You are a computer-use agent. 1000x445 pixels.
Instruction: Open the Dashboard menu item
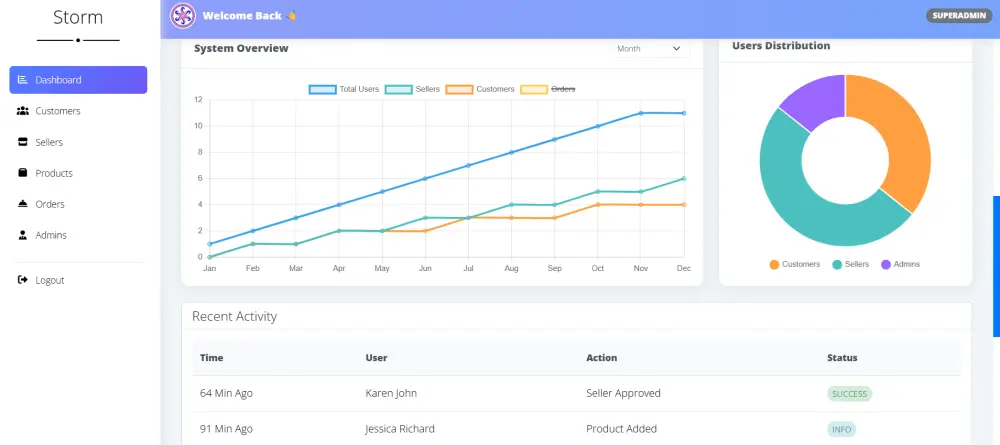pos(78,80)
